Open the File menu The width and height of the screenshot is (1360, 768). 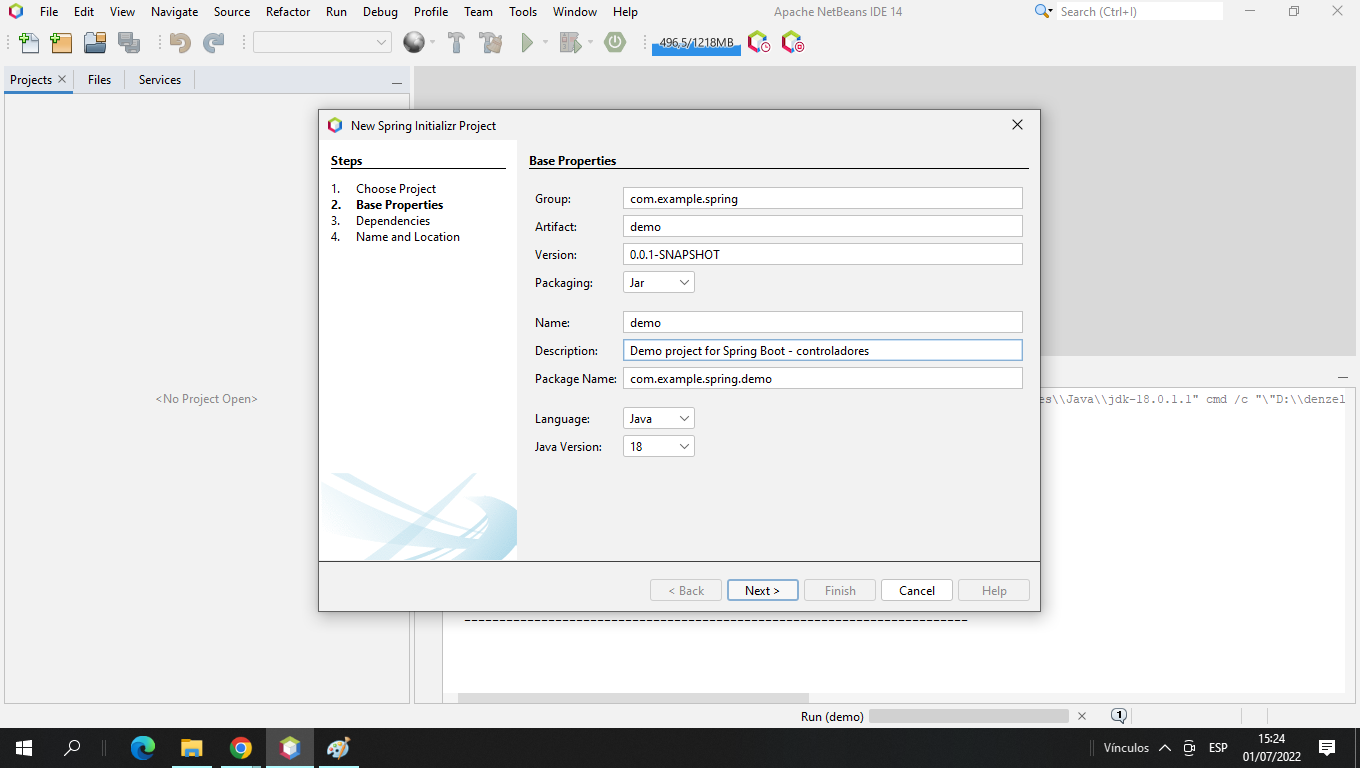49,12
